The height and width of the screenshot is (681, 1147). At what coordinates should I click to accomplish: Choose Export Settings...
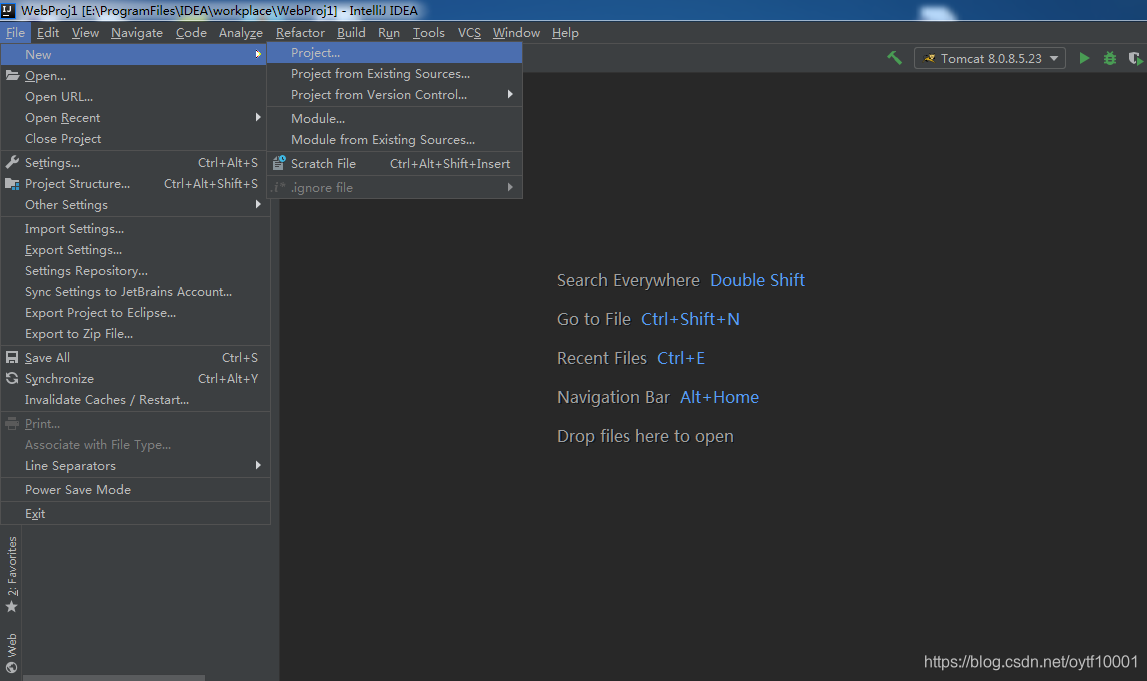click(x=135, y=249)
